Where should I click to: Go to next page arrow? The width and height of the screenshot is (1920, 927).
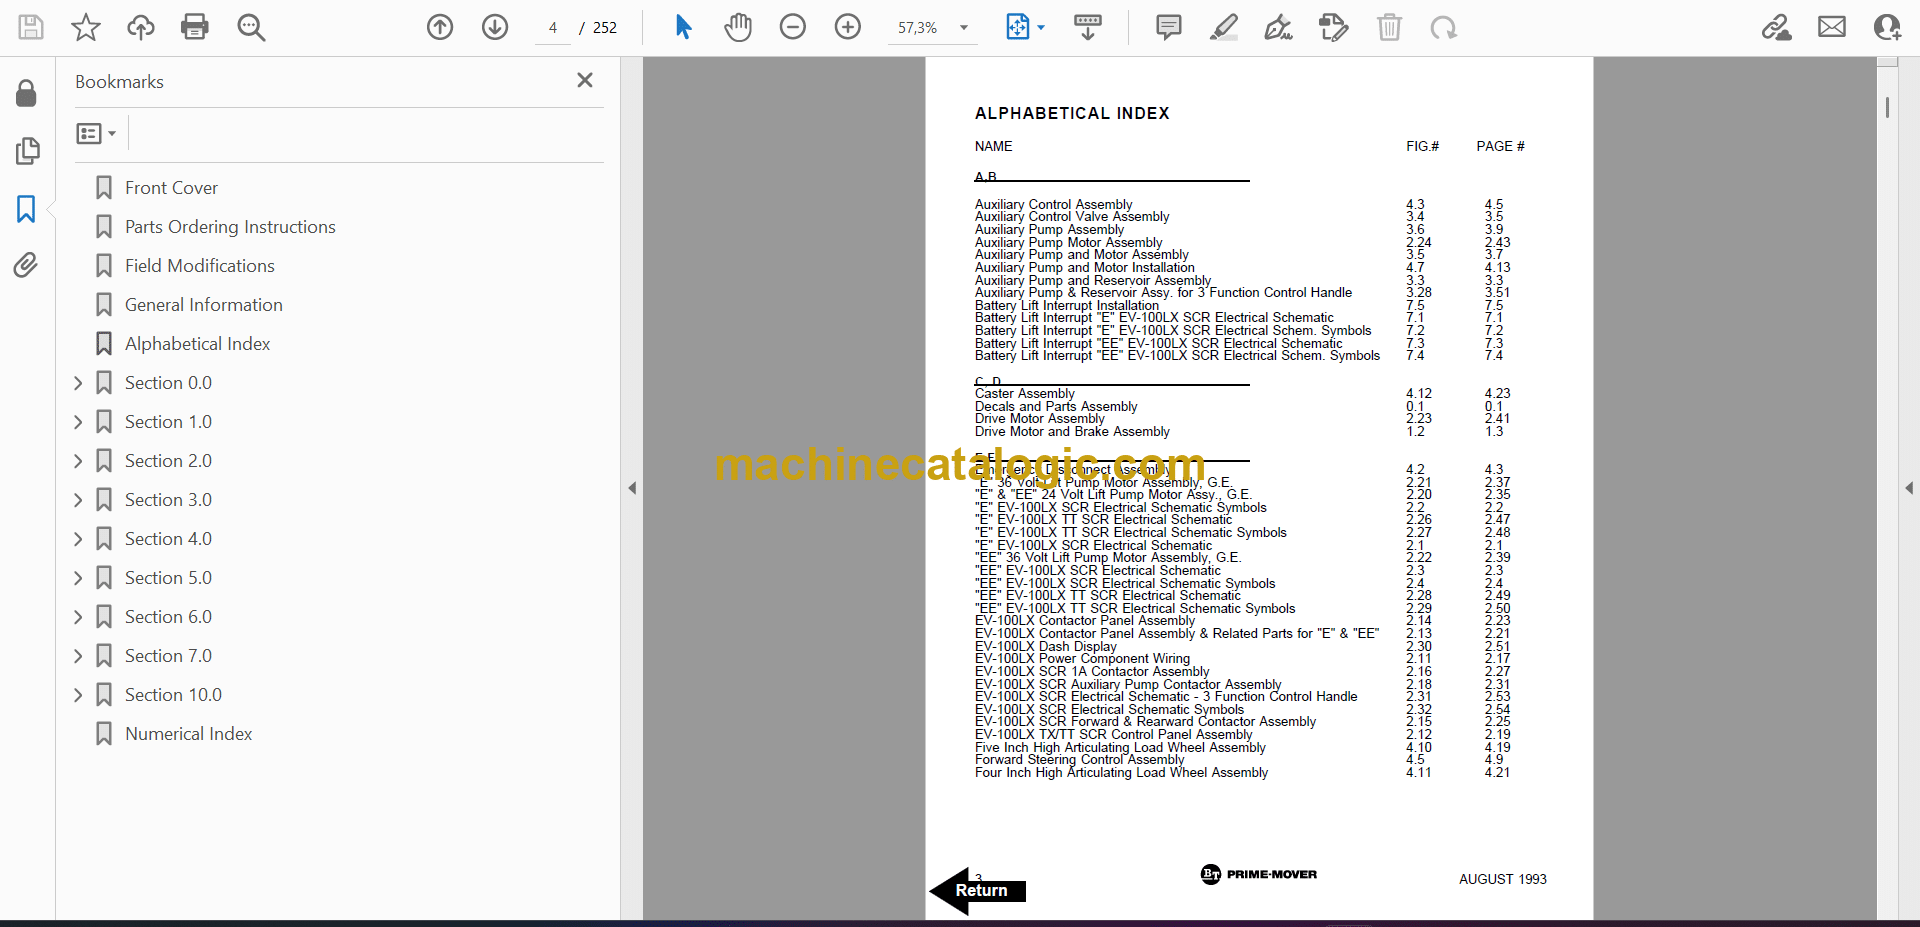[x=495, y=27]
